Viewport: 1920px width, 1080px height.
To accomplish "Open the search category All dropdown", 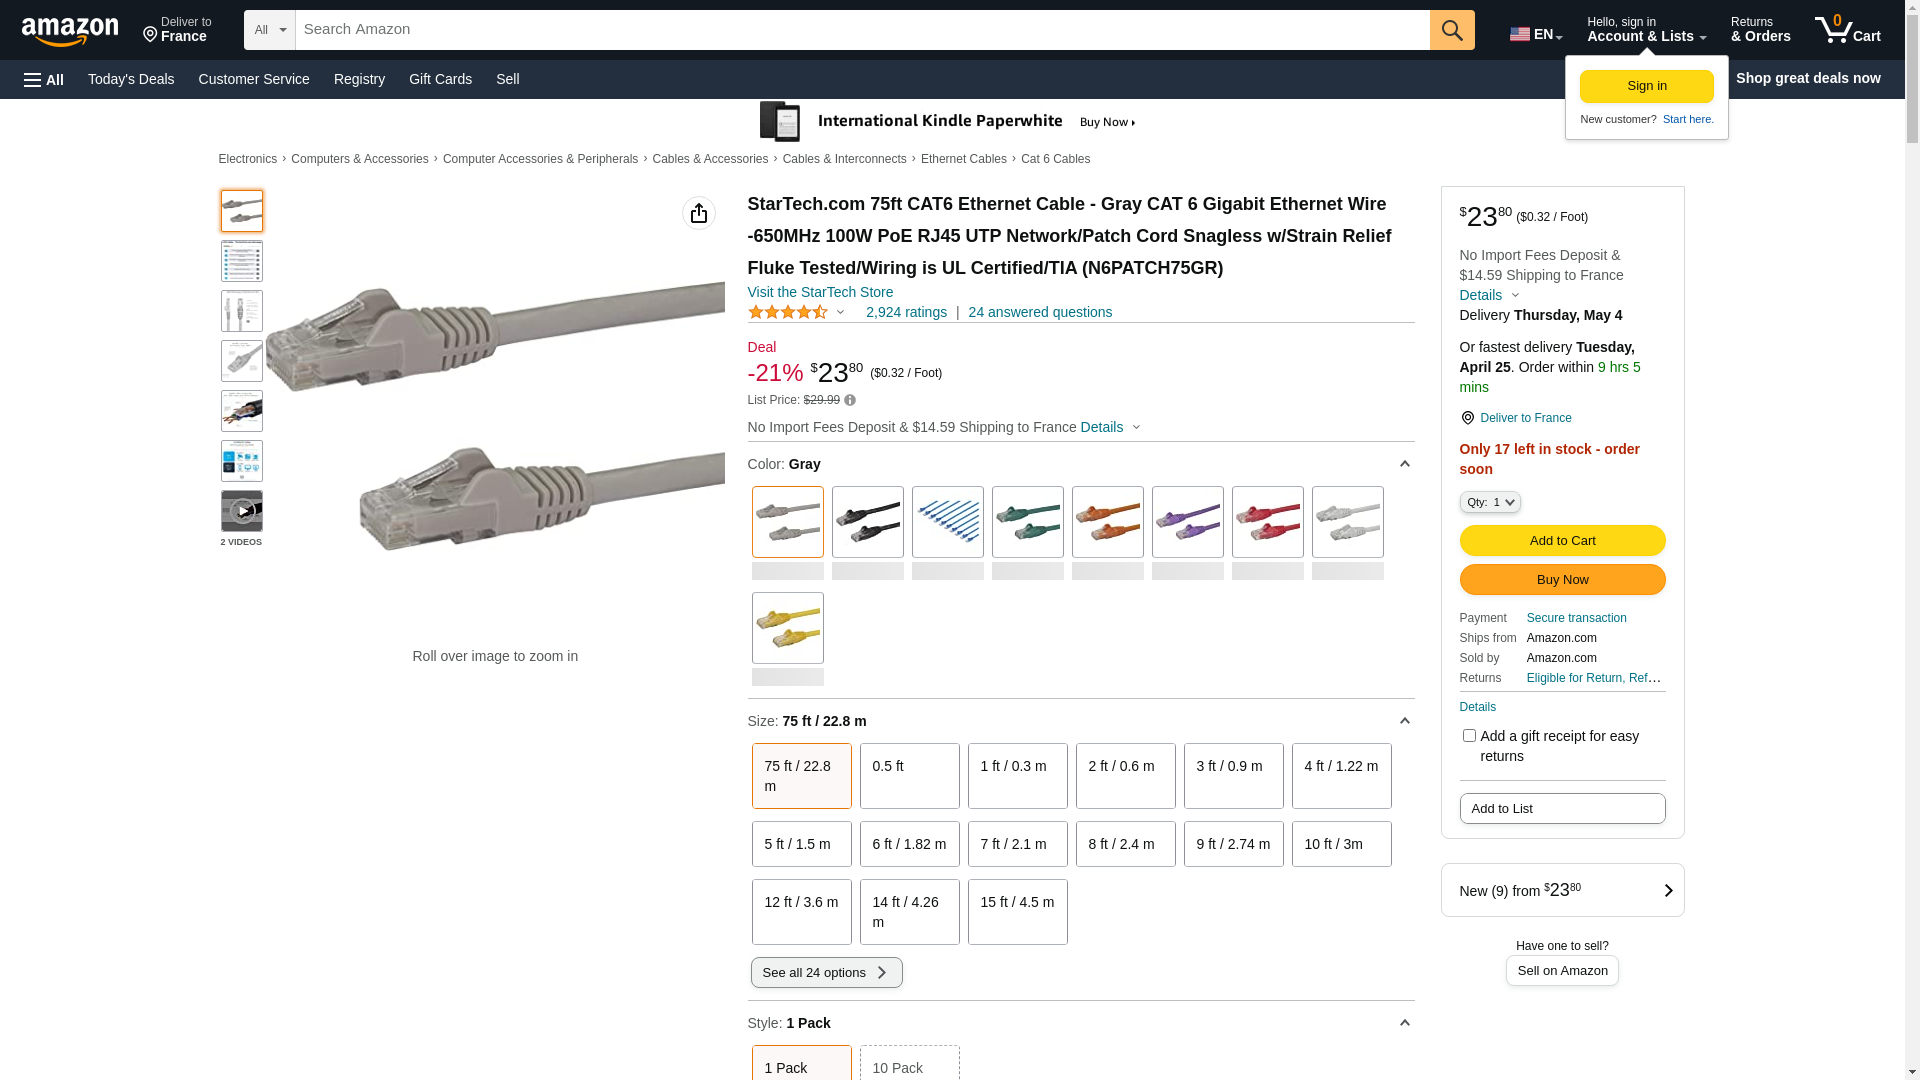I will (x=269, y=30).
